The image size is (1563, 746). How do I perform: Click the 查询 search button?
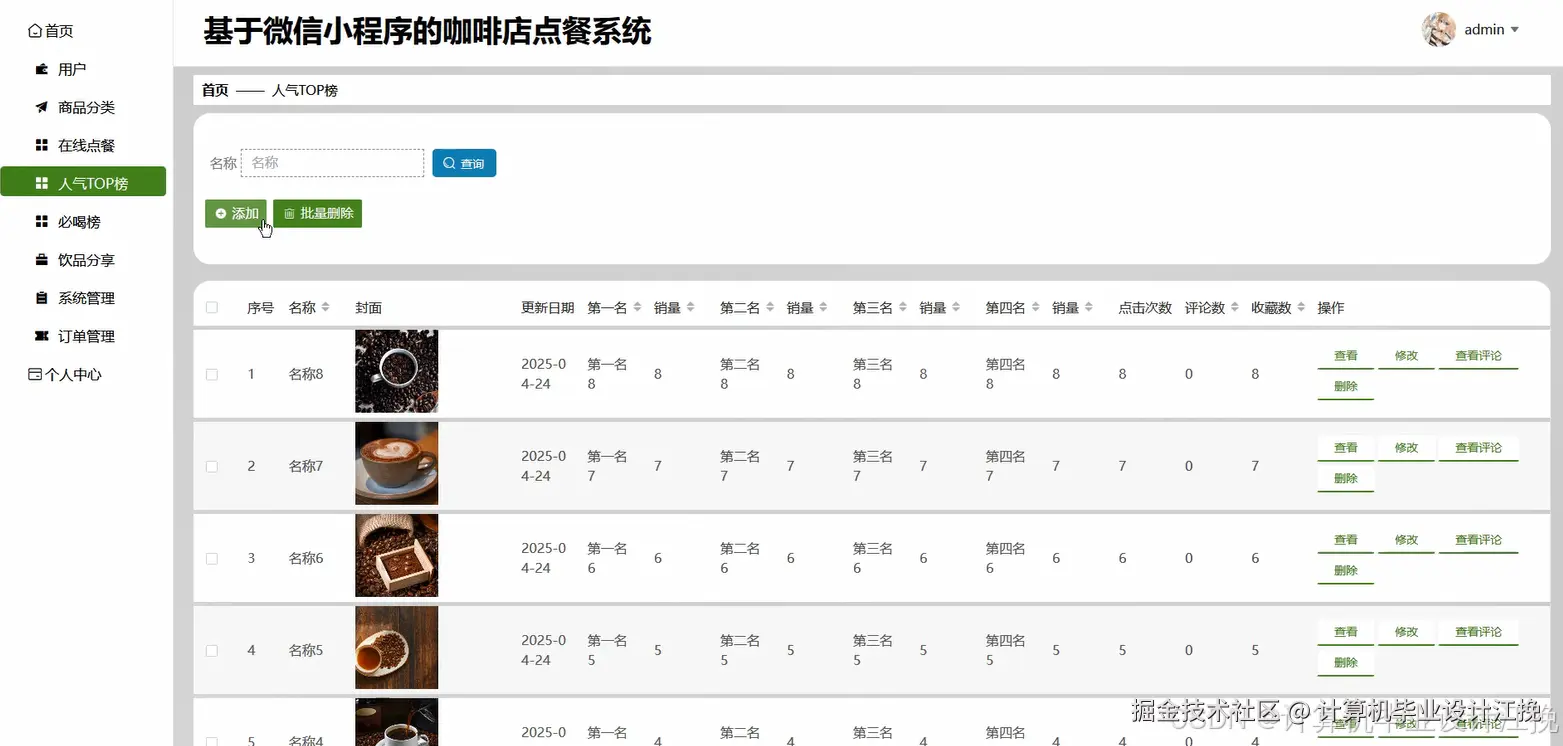pos(464,163)
